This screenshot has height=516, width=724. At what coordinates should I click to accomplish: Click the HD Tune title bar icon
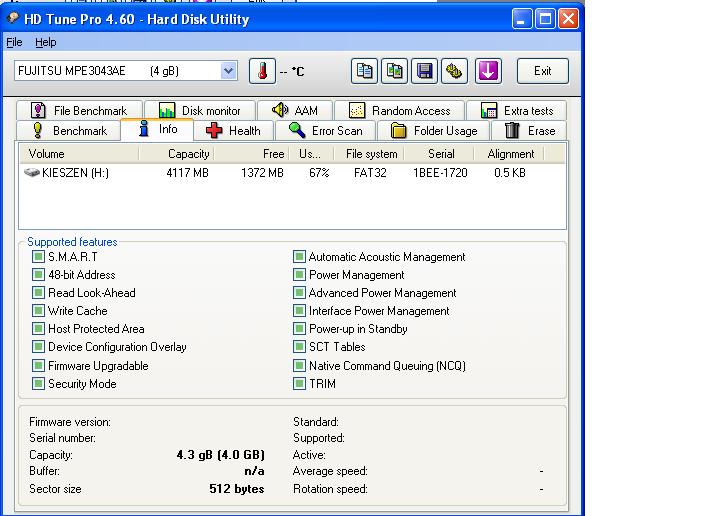[x=13, y=18]
